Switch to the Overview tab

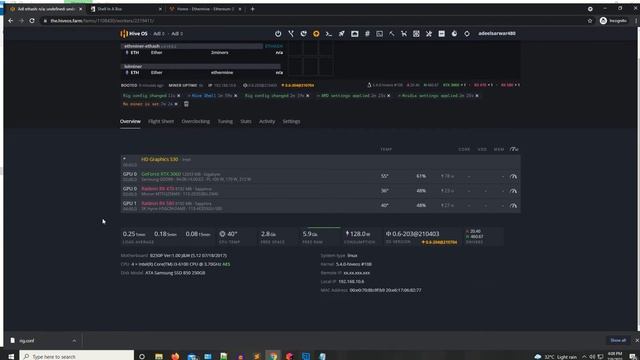click(x=130, y=121)
